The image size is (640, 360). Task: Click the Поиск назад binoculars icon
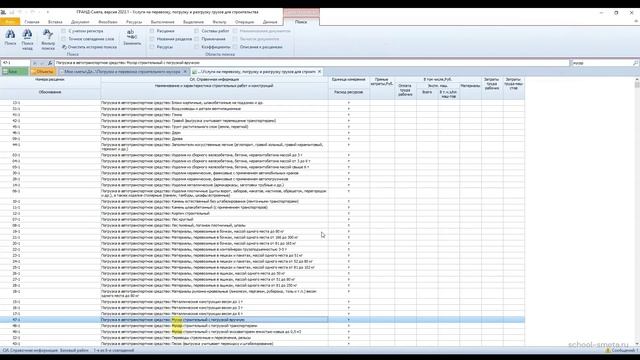27,34
